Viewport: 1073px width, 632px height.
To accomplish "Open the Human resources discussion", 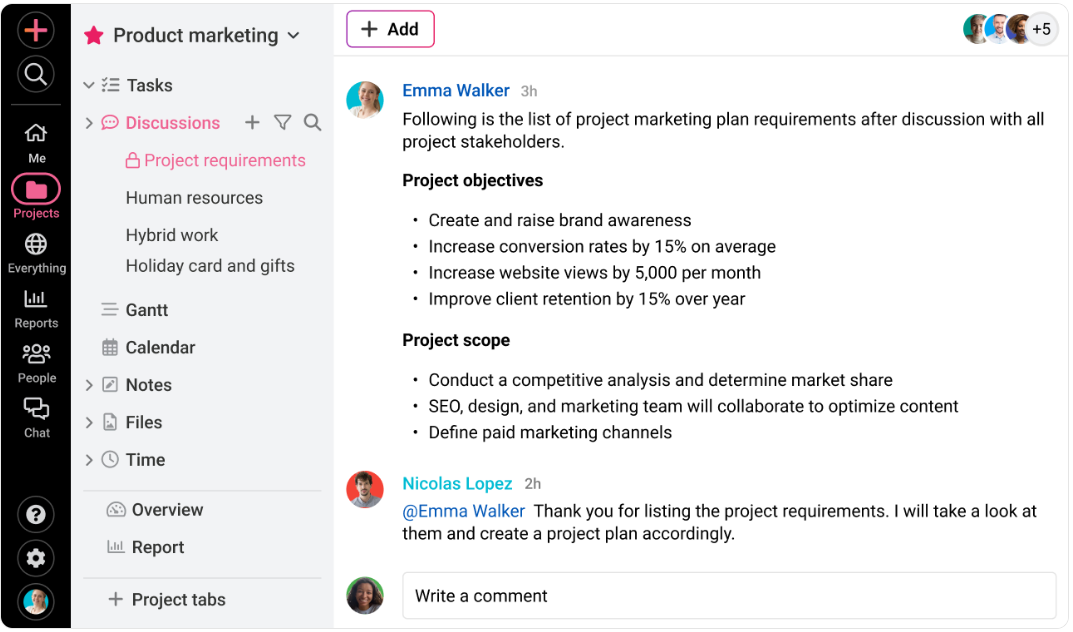I will [x=194, y=198].
